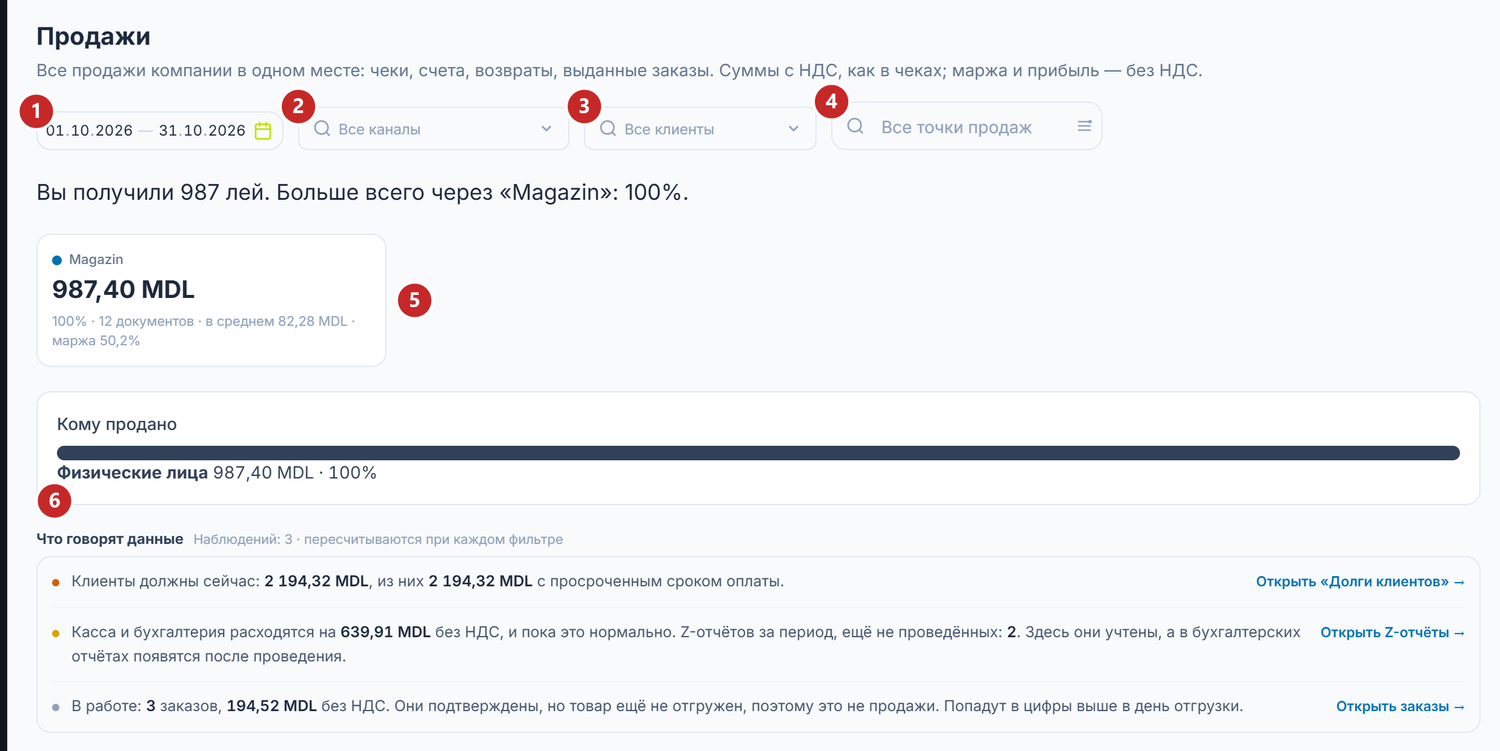Click the «Физические лица» label

click(132, 472)
